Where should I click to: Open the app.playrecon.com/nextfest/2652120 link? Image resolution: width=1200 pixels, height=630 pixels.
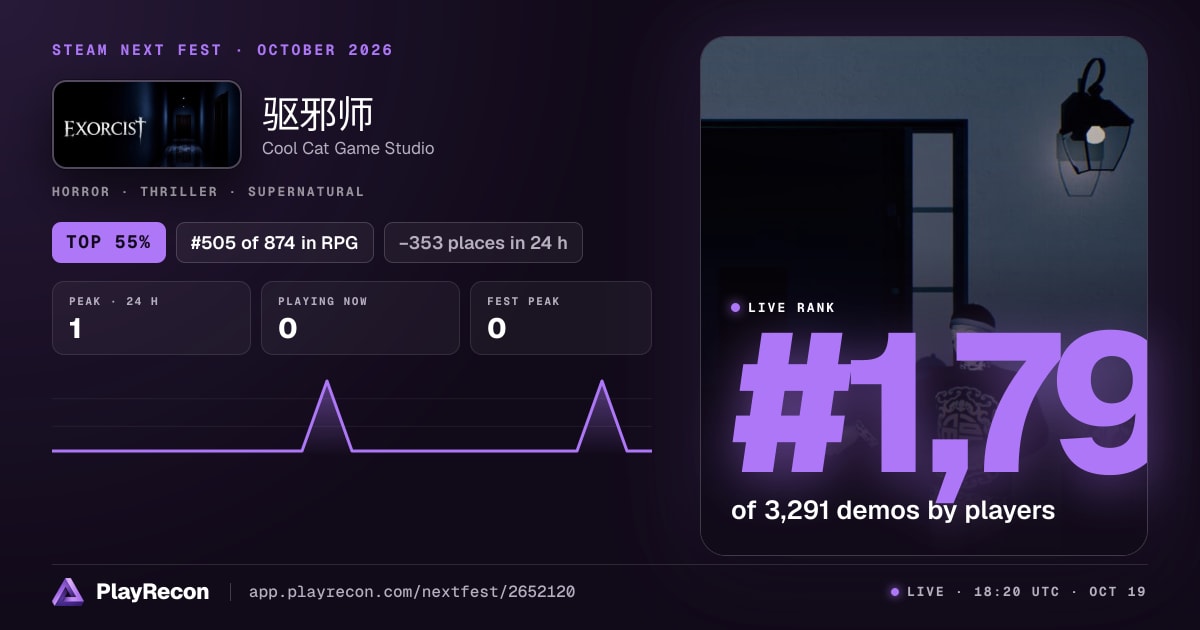pyautogui.click(x=412, y=592)
